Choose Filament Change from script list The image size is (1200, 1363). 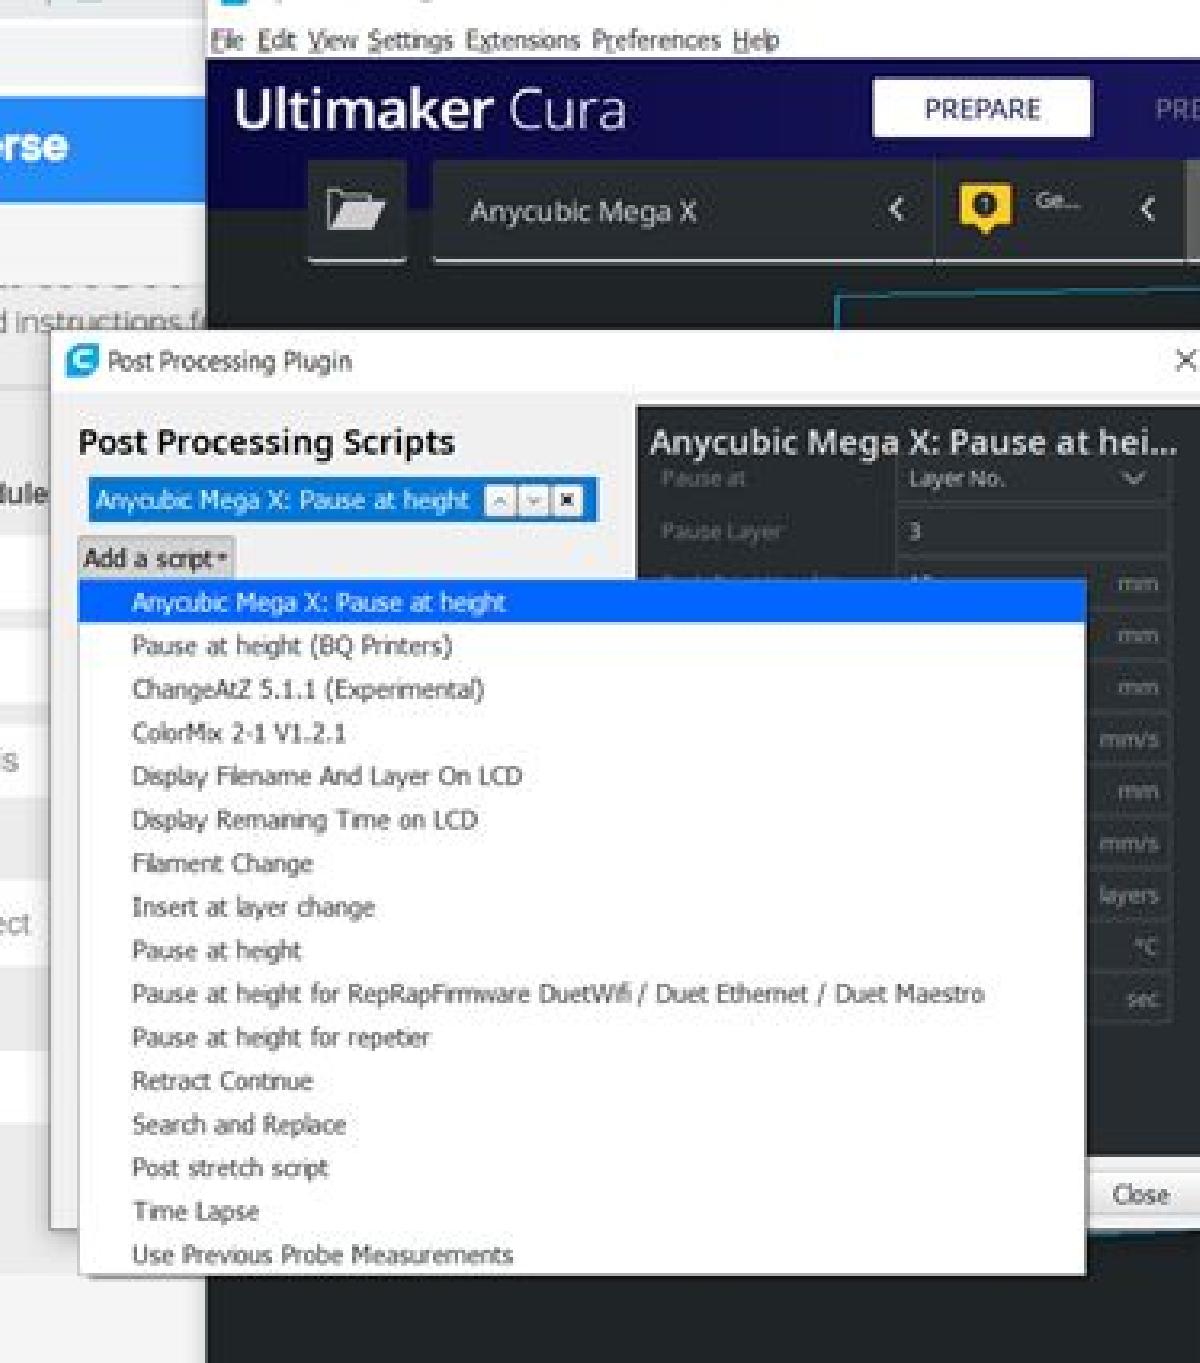222,863
